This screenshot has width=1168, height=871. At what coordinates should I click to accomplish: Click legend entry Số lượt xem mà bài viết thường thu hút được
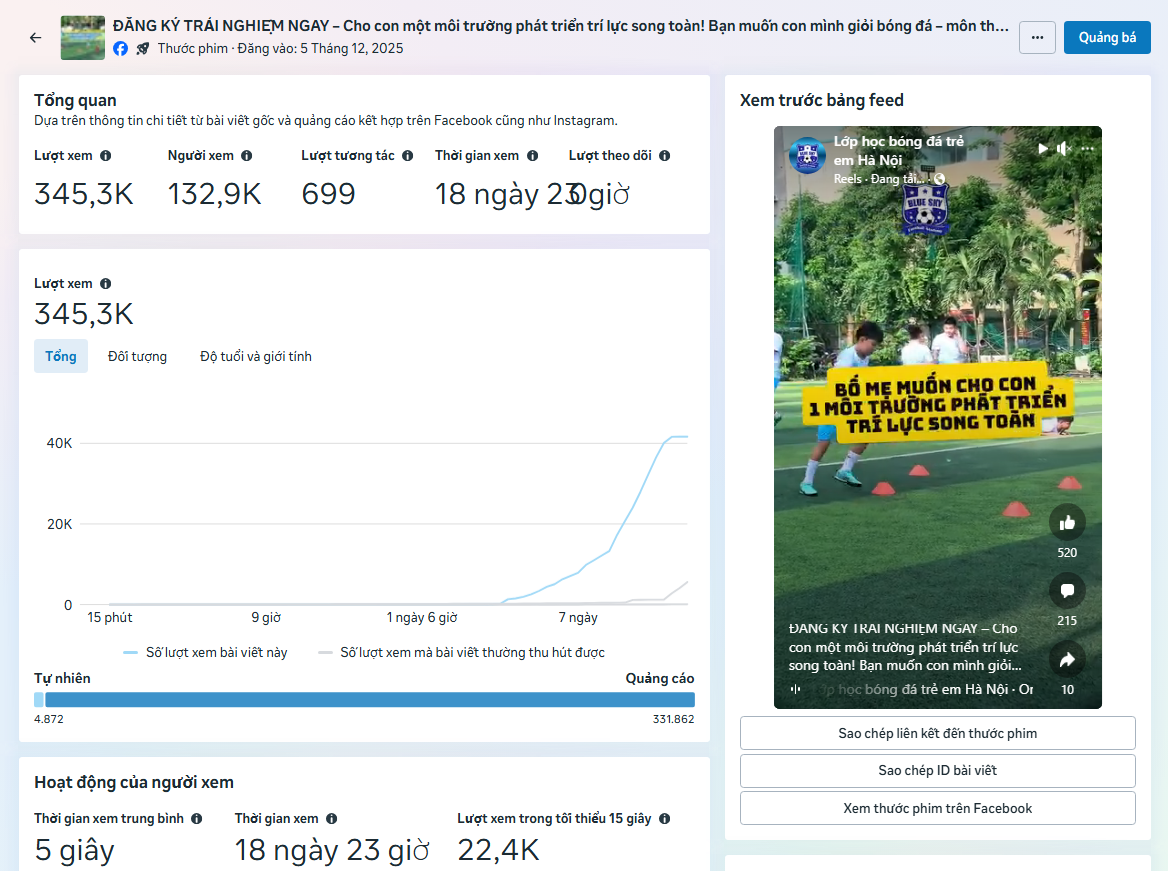462,653
